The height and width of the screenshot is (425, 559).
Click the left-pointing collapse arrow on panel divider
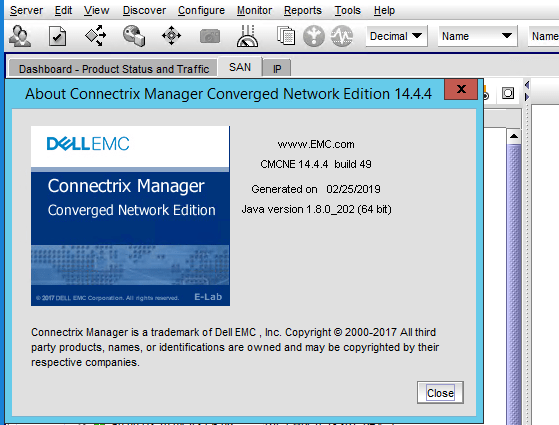pyautogui.click(x=527, y=85)
